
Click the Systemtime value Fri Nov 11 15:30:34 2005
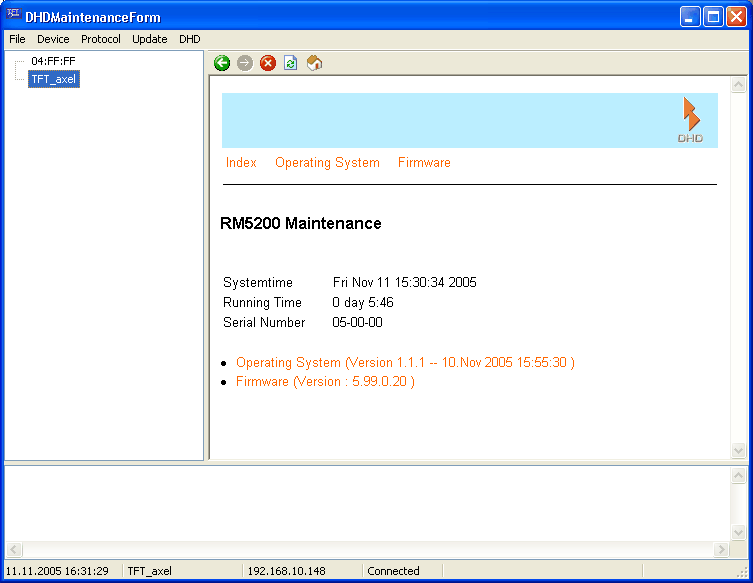point(404,282)
